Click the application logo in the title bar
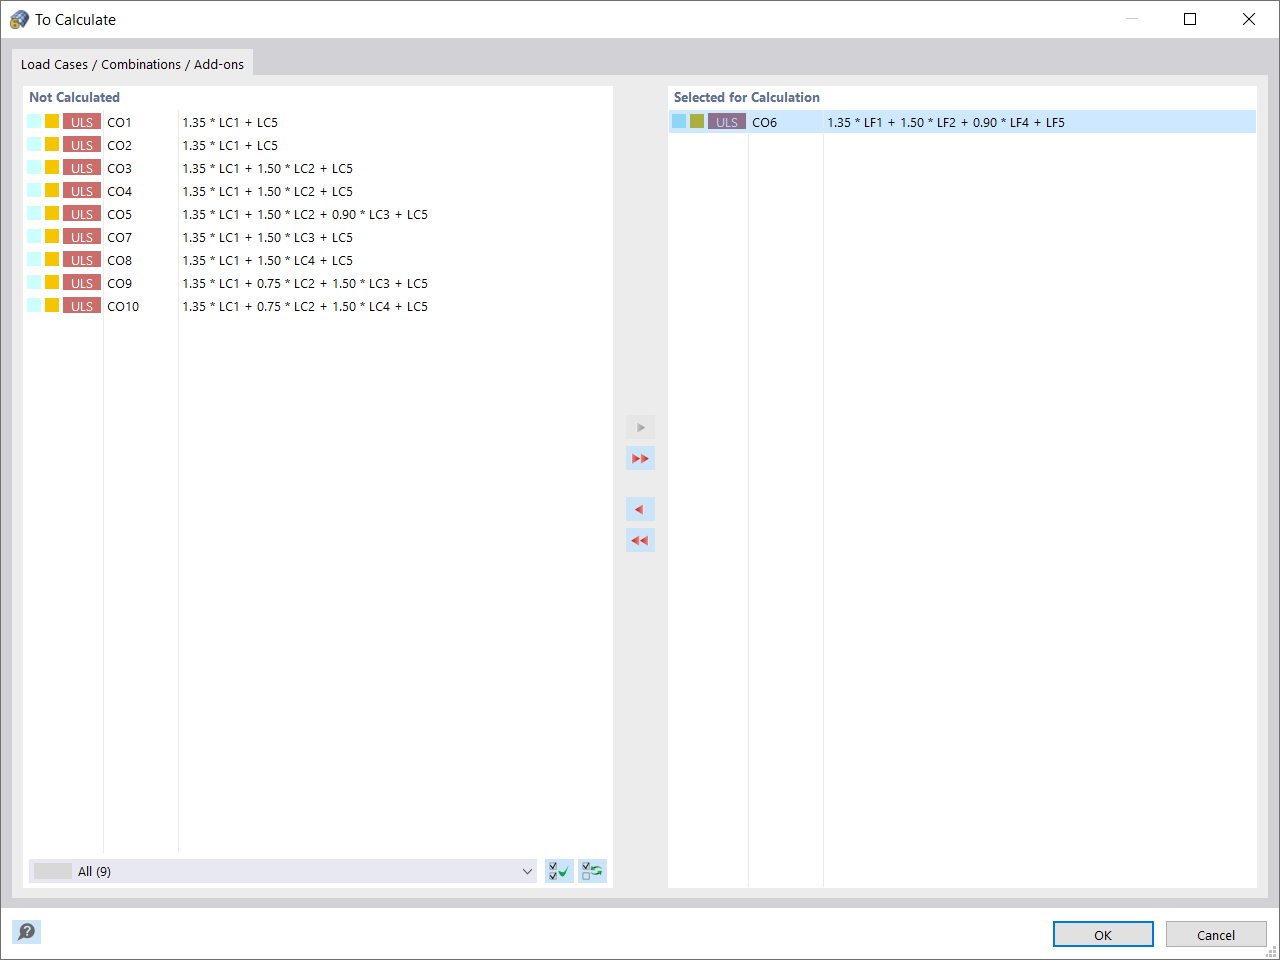The width and height of the screenshot is (1280, 960). click(x=17, y=19)
